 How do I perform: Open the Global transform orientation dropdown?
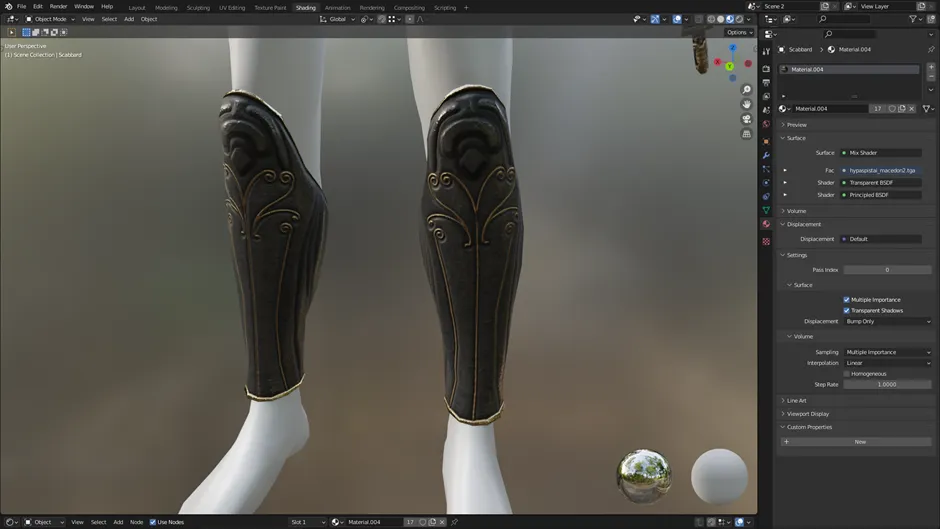coord(338,19)
